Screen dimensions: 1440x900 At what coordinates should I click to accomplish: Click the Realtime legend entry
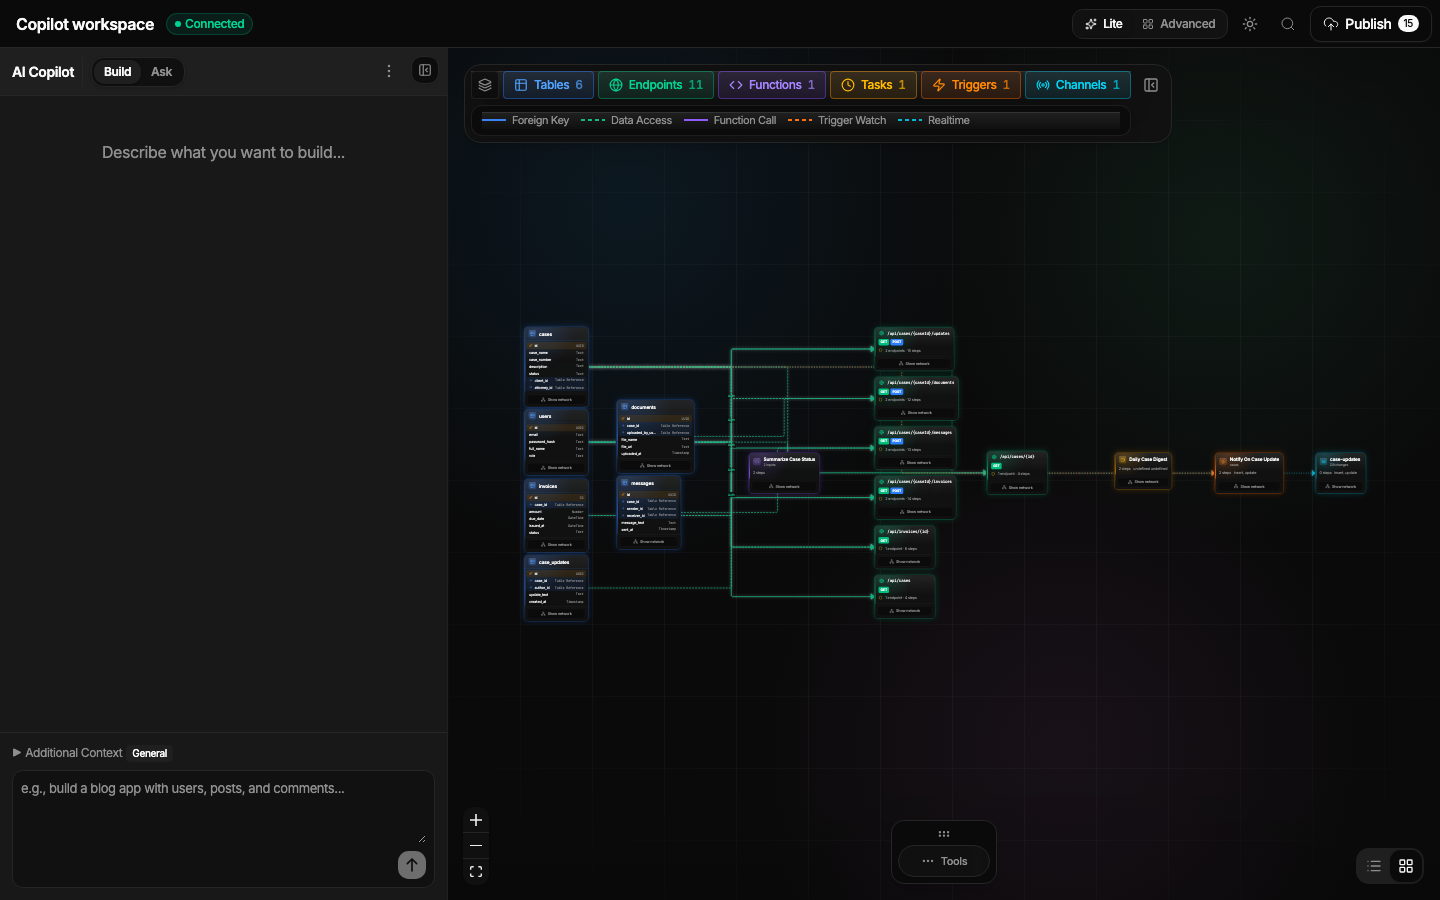coord(934,120)
